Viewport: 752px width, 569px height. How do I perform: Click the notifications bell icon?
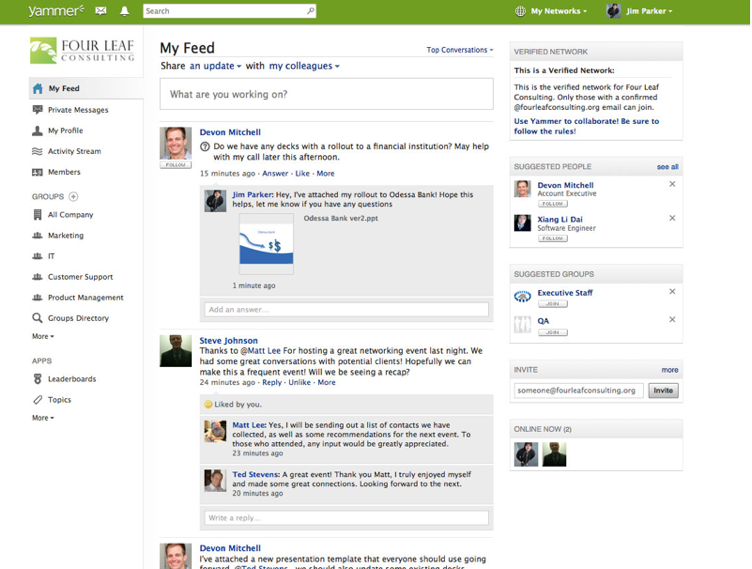click(125, 11)
